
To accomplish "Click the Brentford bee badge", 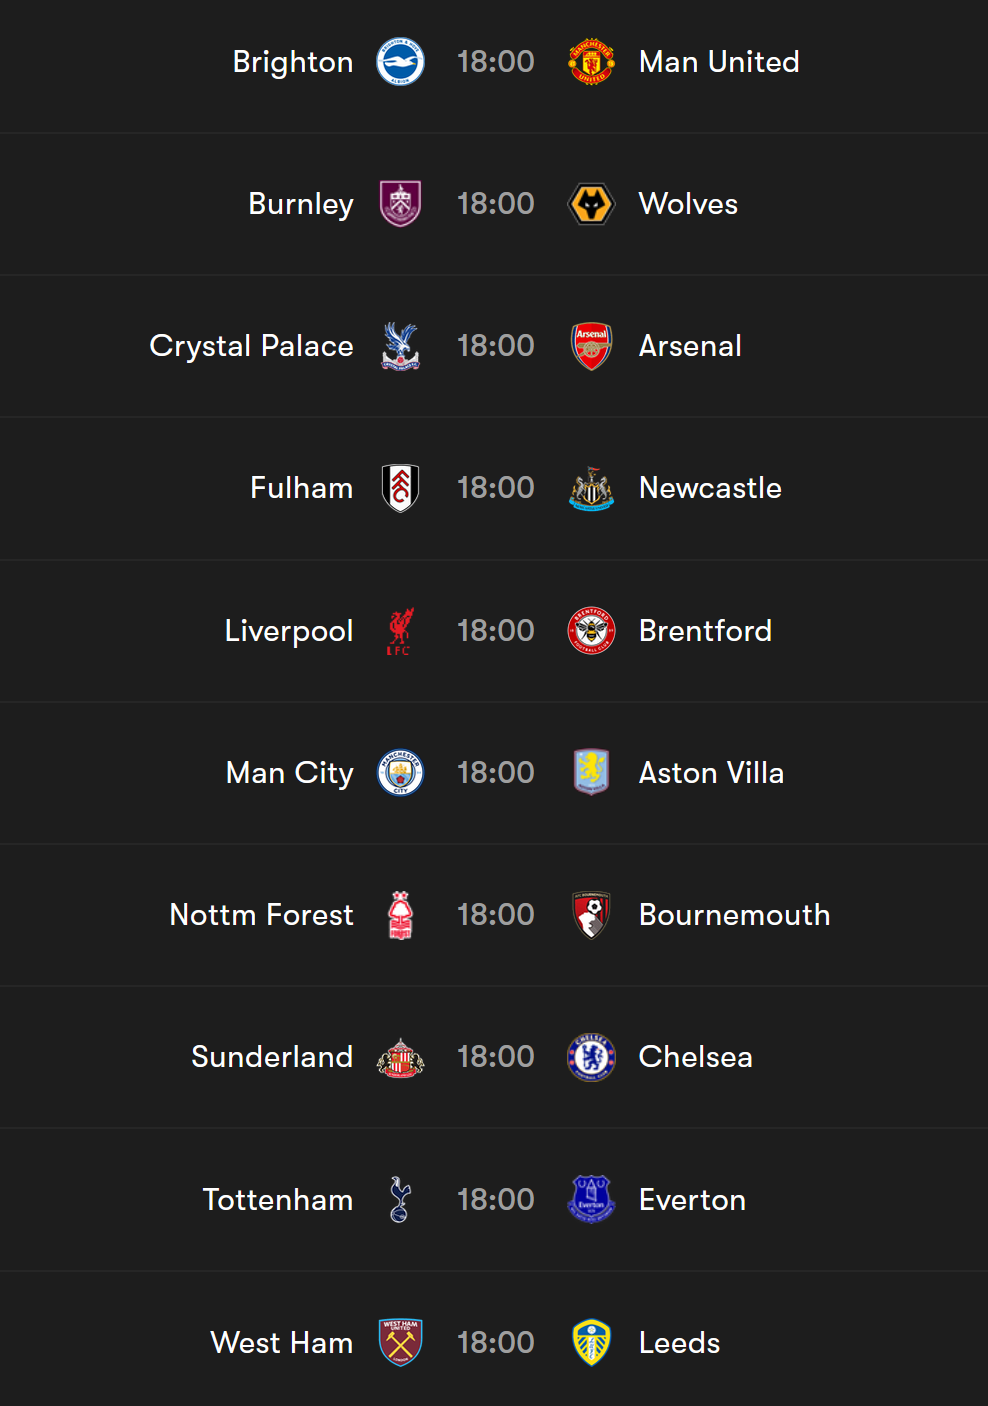I will click(591, 631).
